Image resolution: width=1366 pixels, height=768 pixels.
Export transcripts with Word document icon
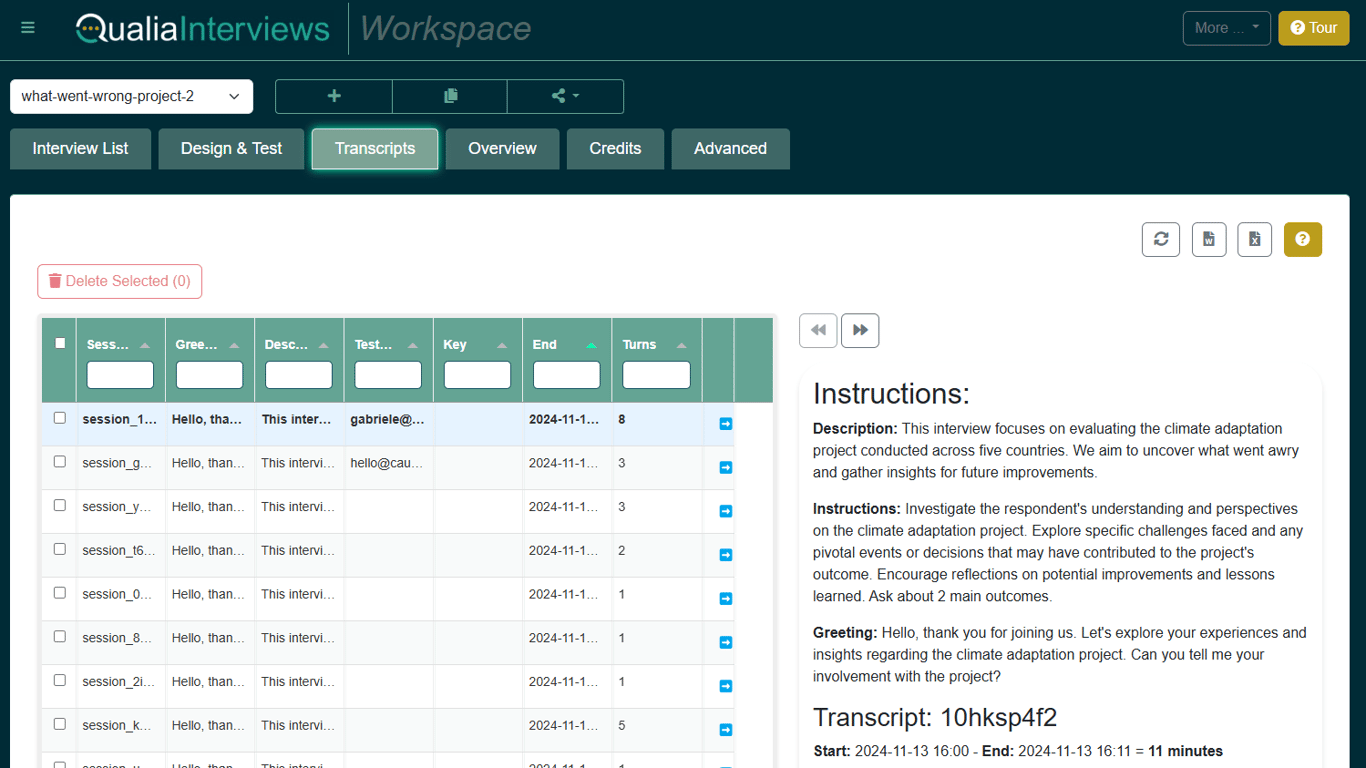point(1209,239)
